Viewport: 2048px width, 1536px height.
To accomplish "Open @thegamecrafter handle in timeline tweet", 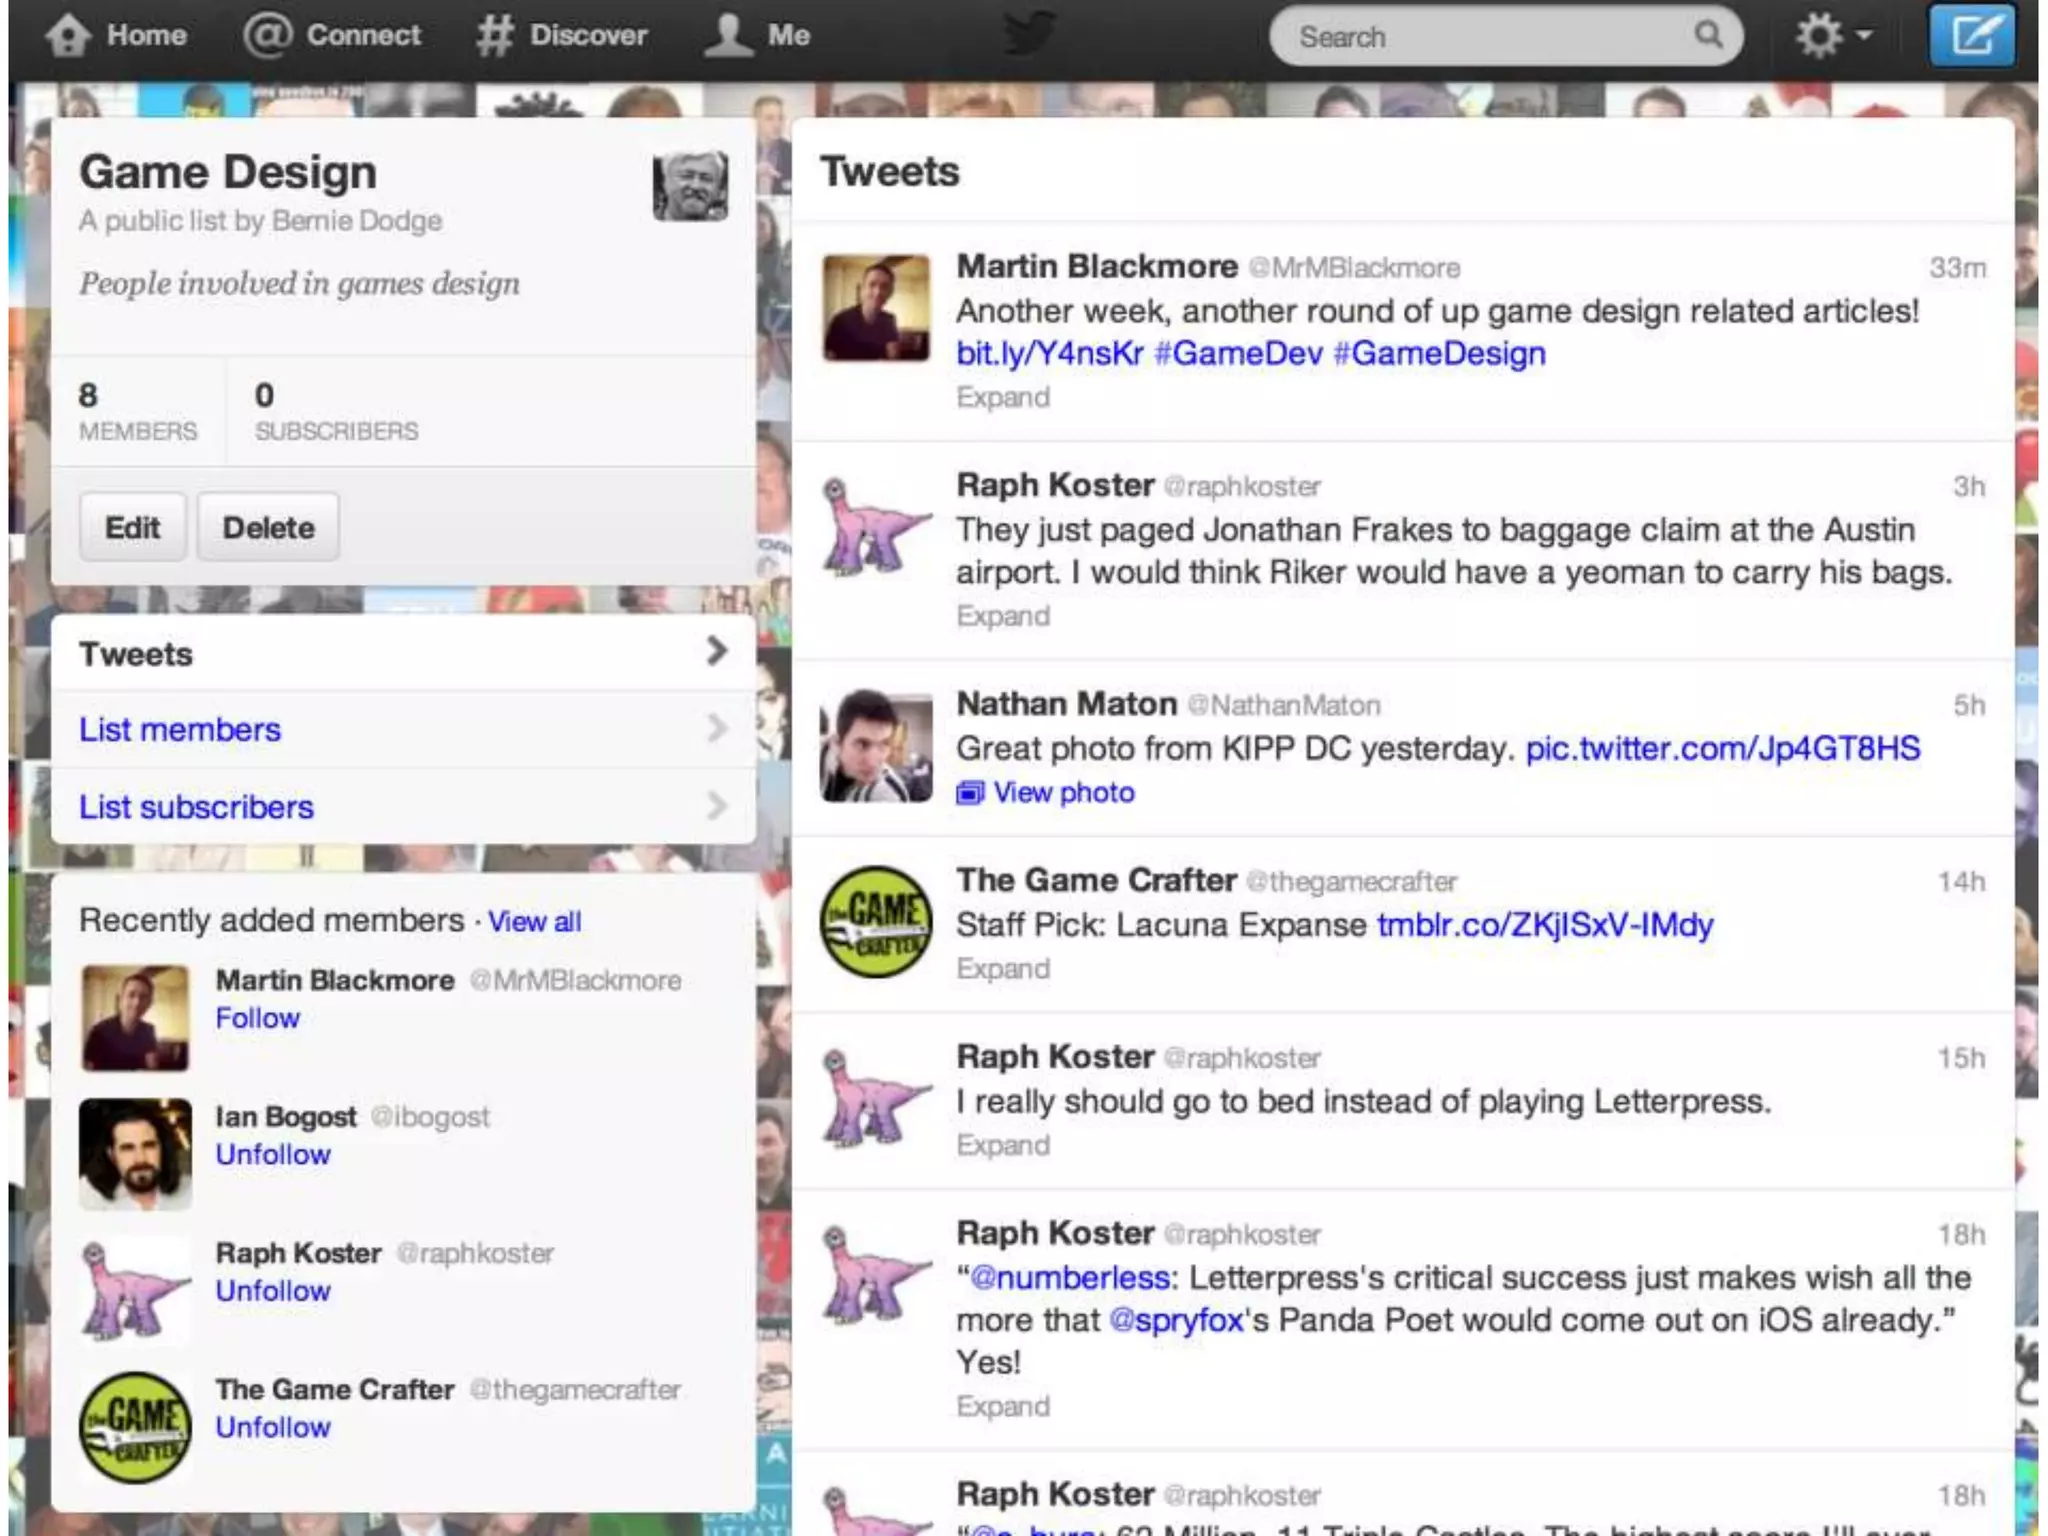I will coord(1351,881).
